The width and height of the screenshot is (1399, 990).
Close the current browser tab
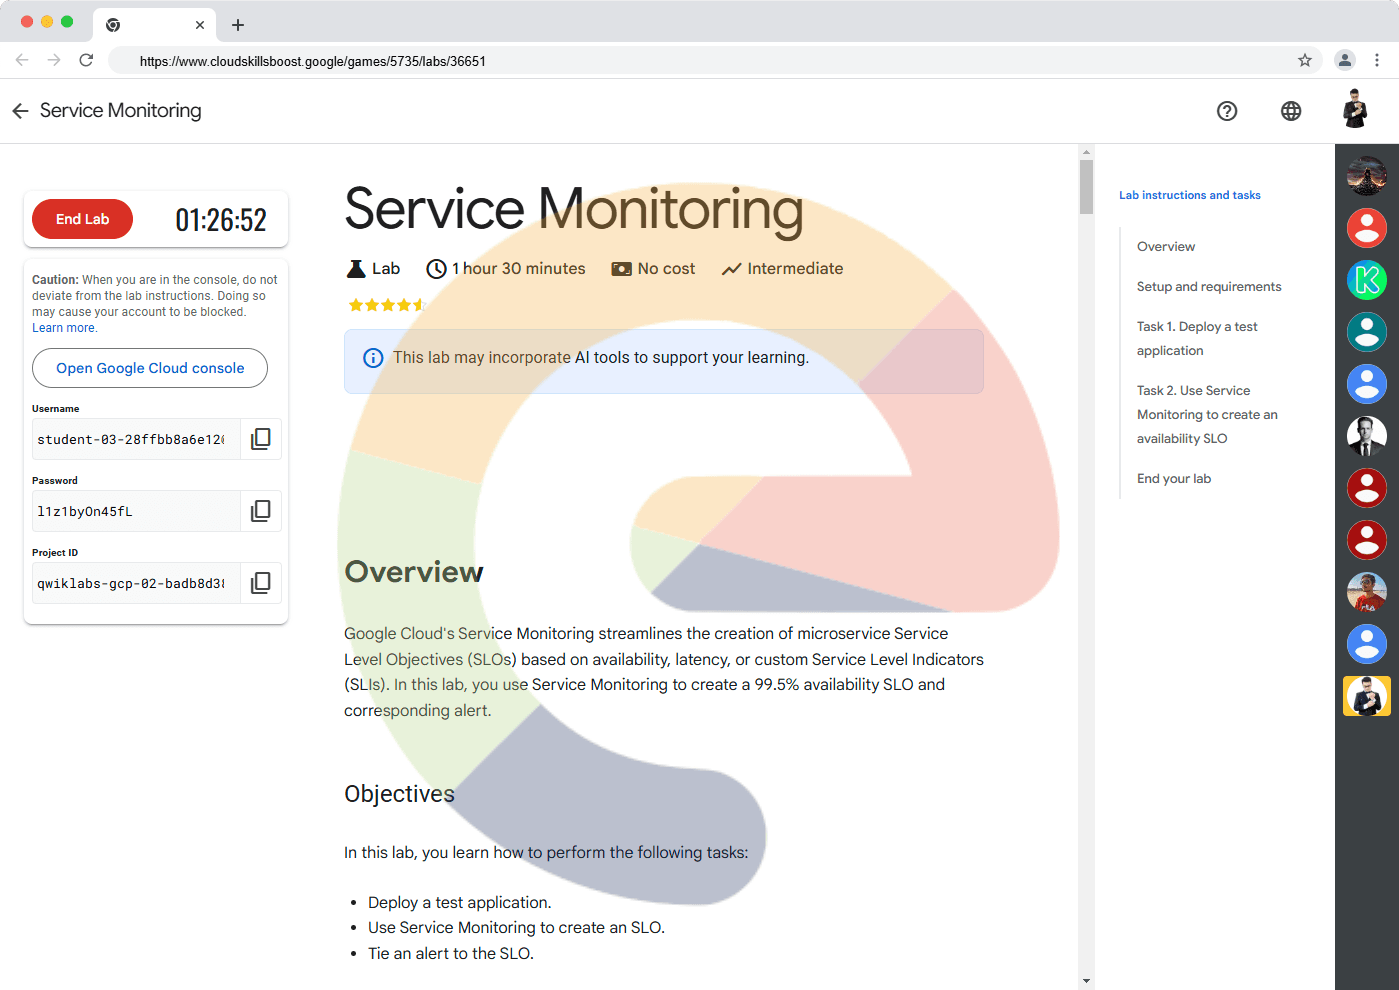click(200, 25)
